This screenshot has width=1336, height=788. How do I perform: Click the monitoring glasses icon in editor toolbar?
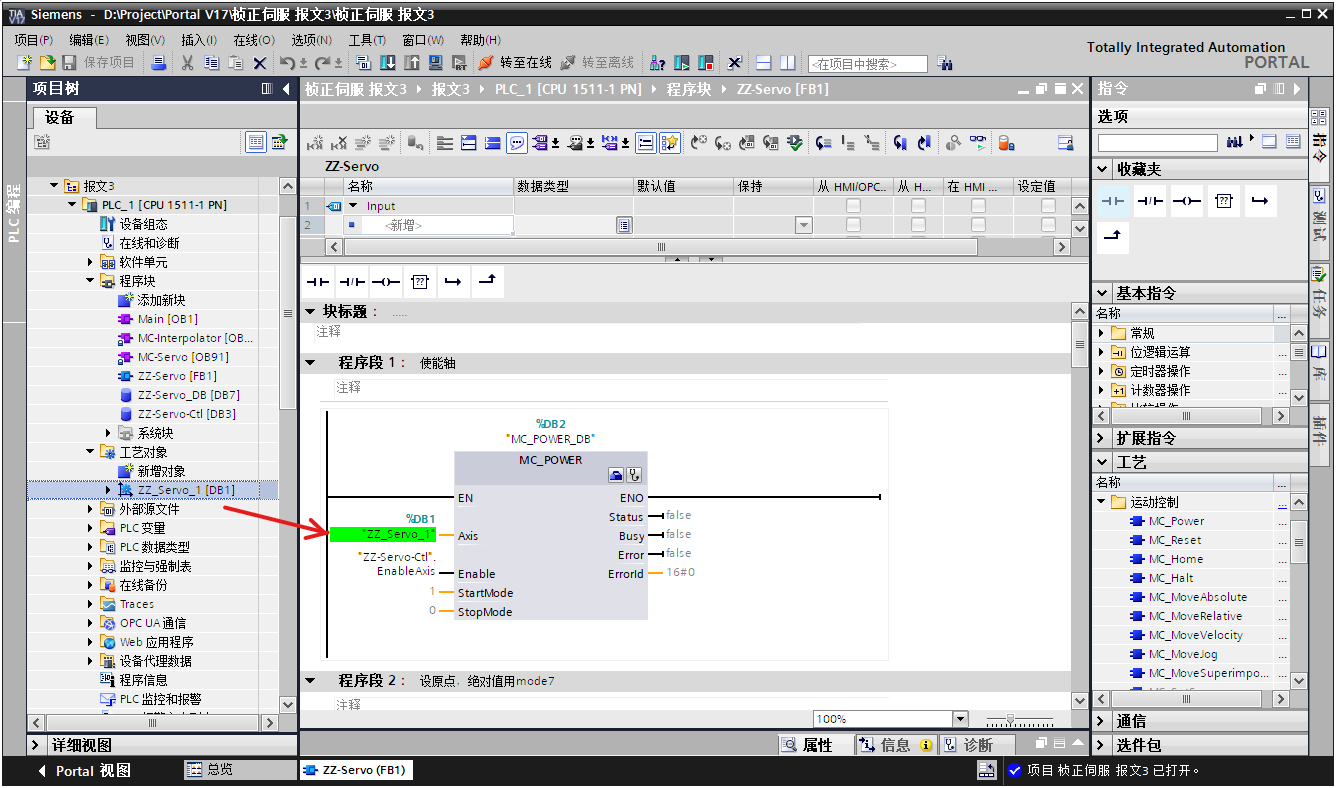977,143
